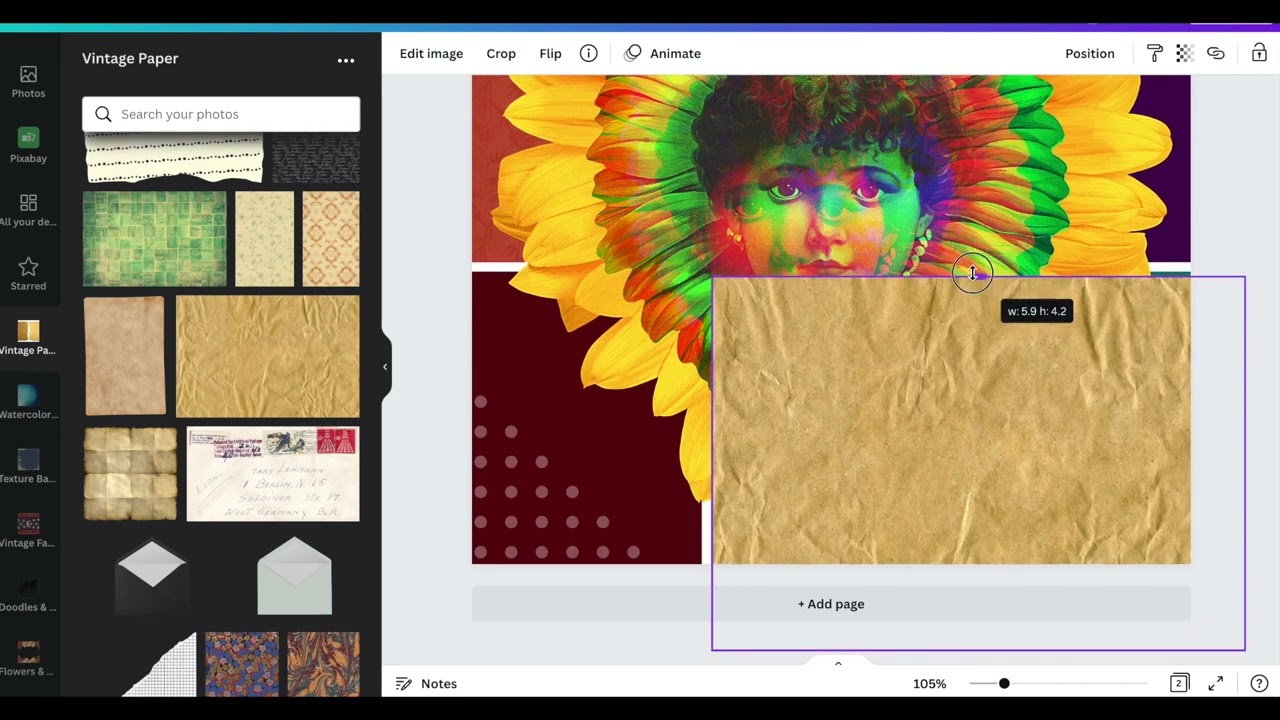Collapse the side panel arrow
This screenshot has width=1280, height=720.
pyautogui.click(x=385, y=367)
